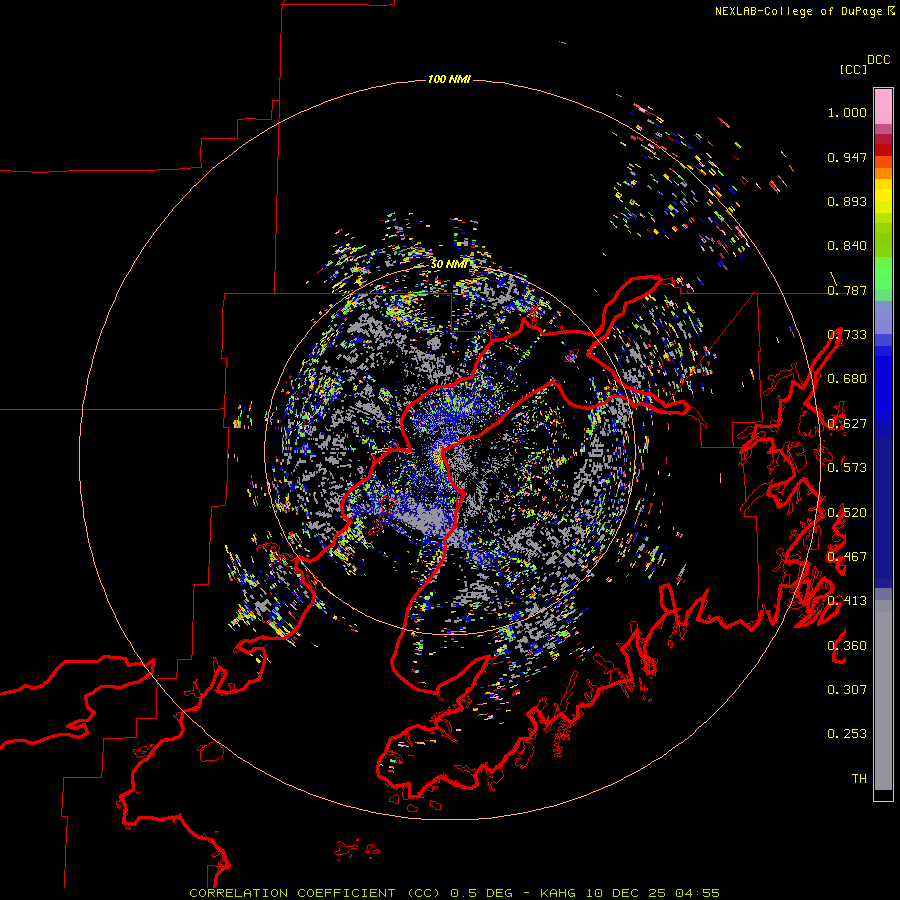
Task: Click the 0.413 legend value
Action: point(847,601)
